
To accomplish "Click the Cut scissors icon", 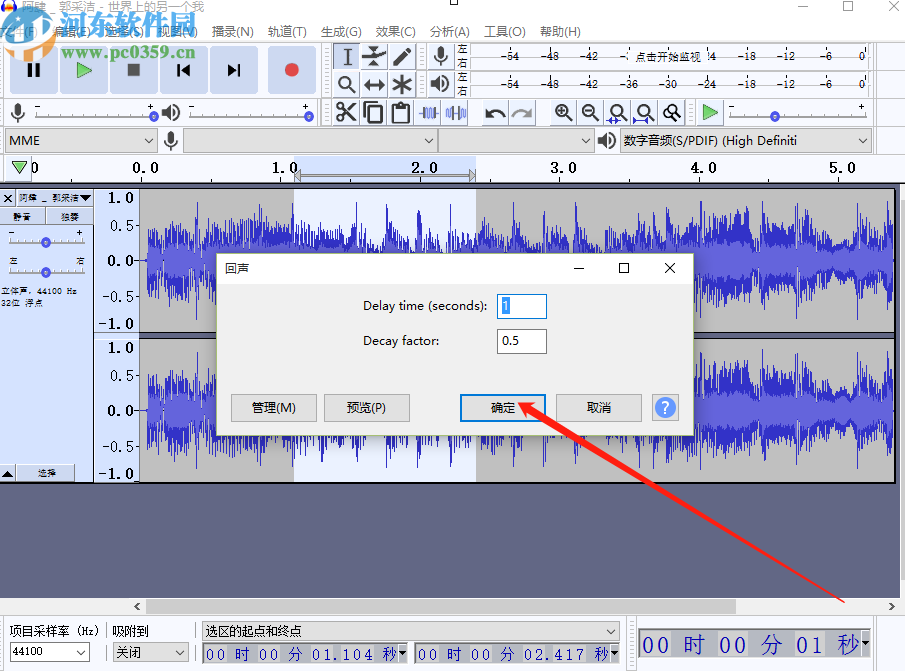I will 346,112.
